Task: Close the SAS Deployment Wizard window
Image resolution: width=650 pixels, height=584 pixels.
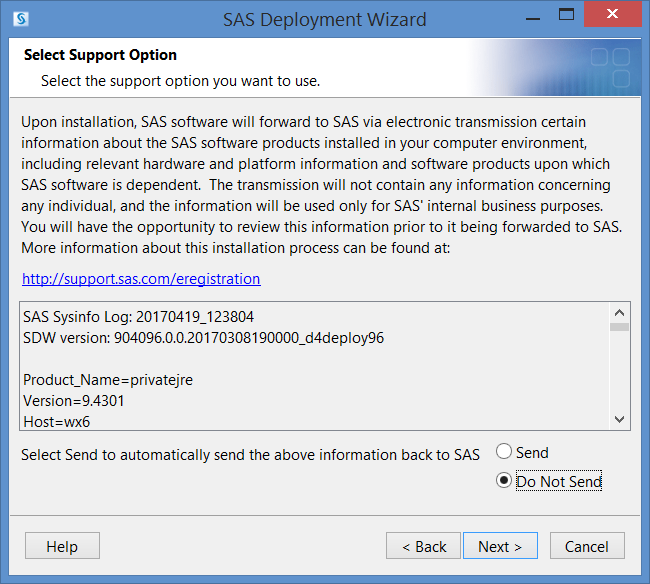Action: coord(612,14)
